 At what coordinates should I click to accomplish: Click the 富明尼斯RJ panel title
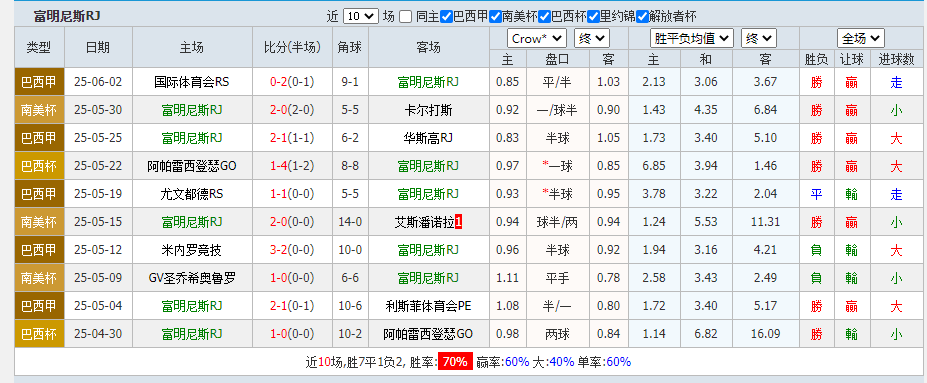pos(67,16)
